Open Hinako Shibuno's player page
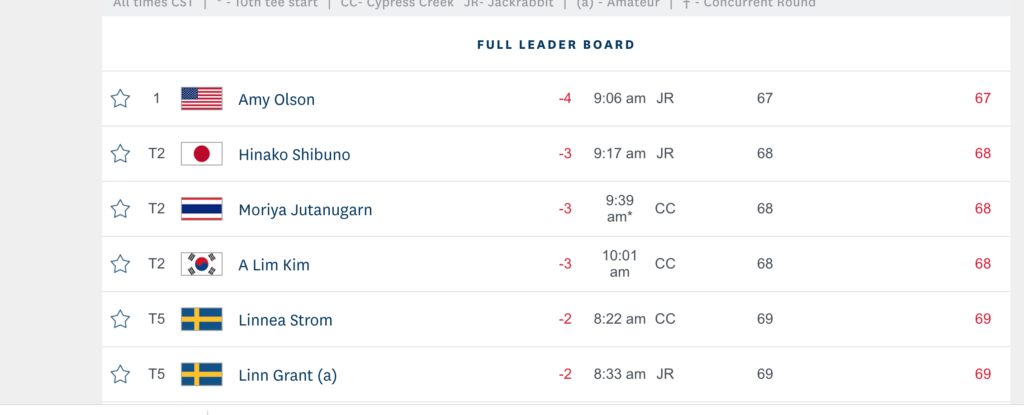 click(295, 155)
